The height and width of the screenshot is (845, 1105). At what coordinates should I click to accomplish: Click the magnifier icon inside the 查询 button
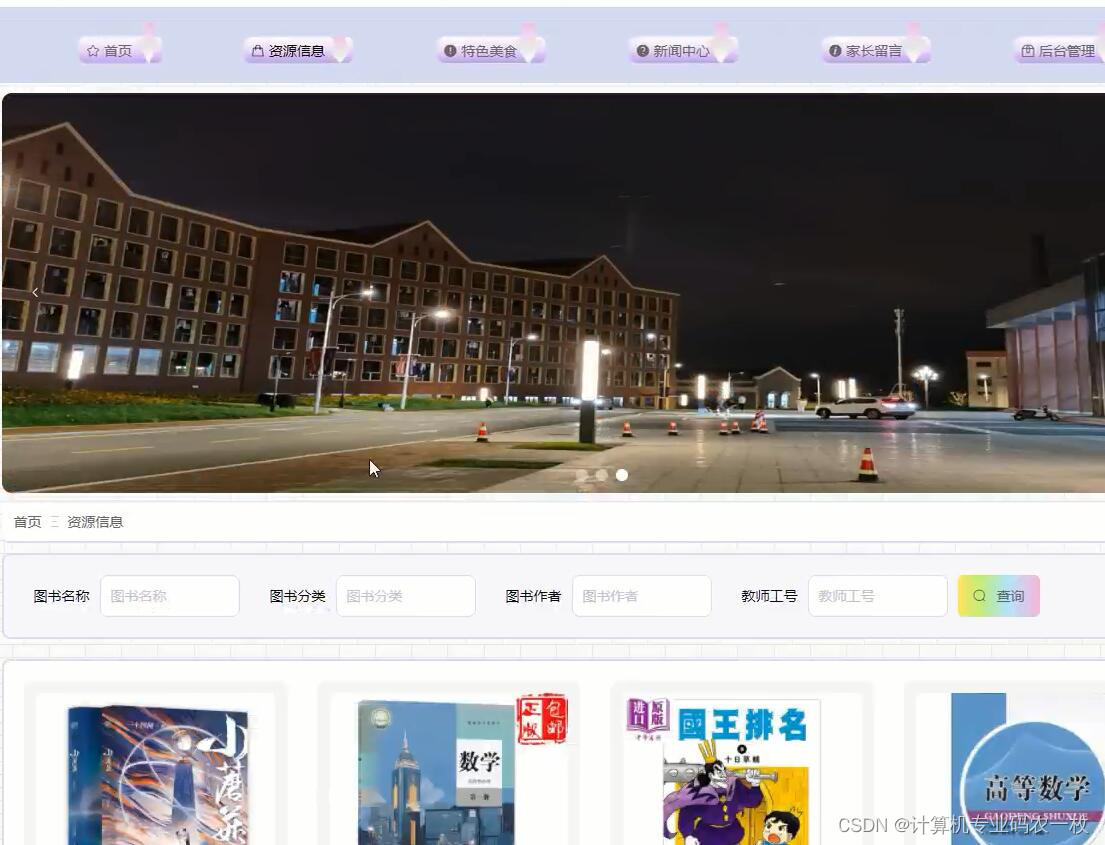pyautogui.click(x=981, y=595)
